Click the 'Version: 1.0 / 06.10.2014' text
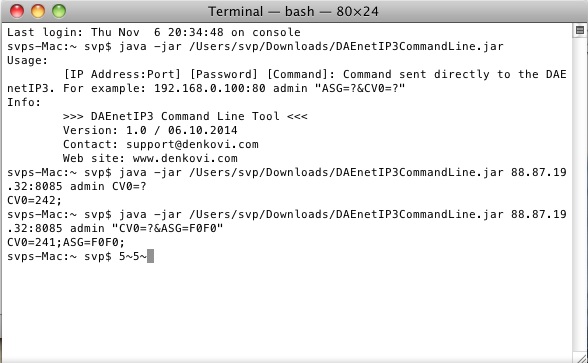Screen dimensions: 588x363 pos(150,130)
